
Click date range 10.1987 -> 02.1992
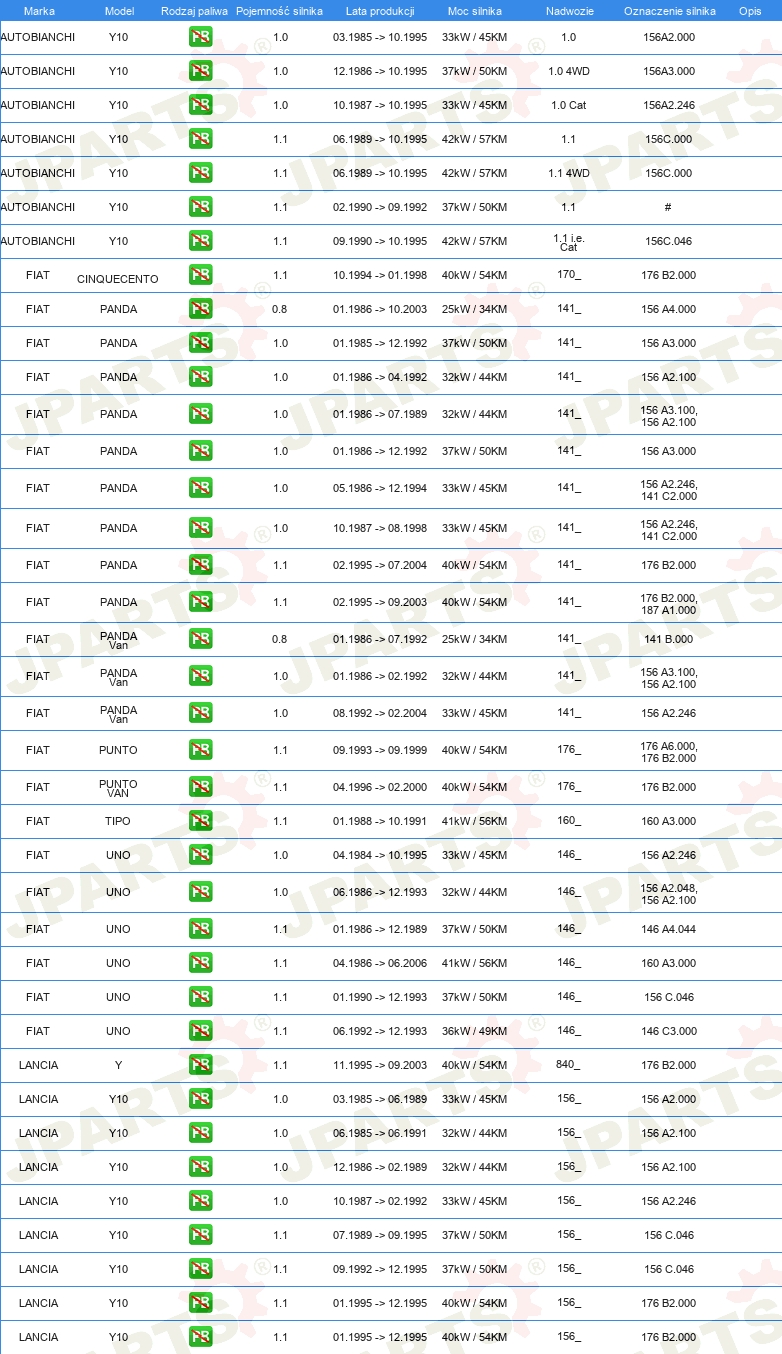(380, 1202)
